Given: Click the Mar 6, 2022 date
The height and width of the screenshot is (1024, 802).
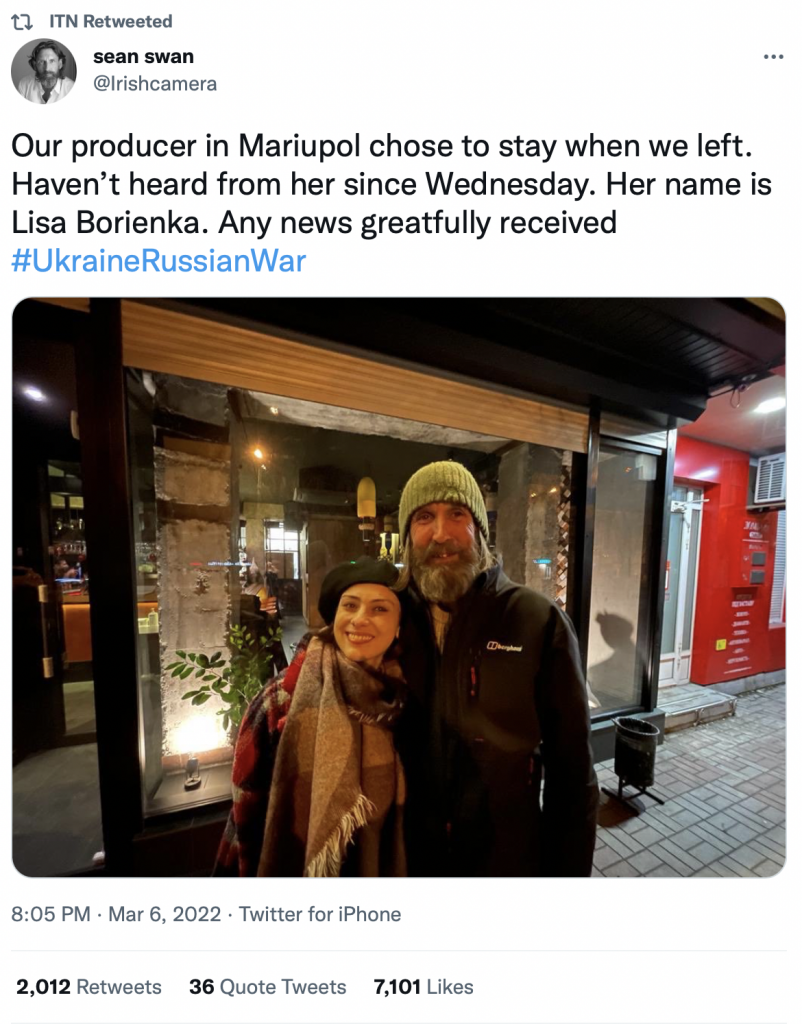Looking at the screenshot, I should pyautogui.click(x=165, y=914).
